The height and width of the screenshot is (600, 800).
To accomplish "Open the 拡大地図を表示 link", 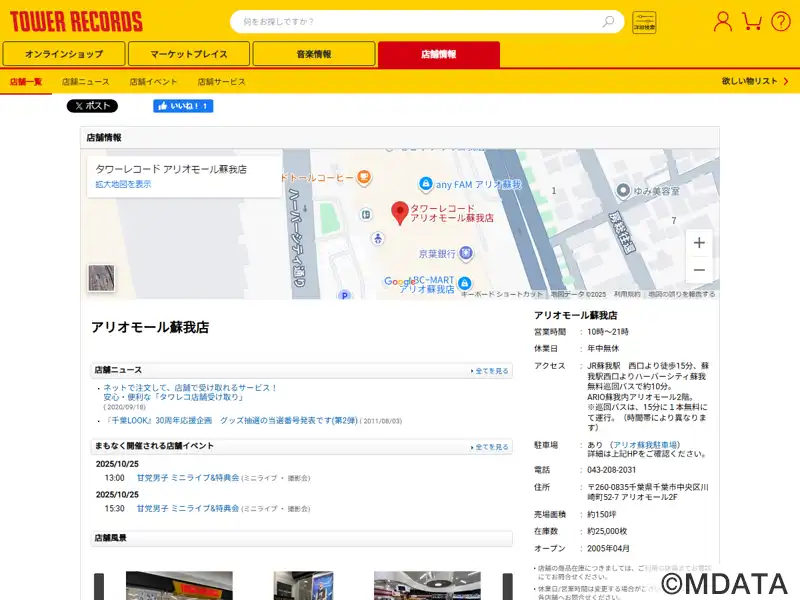I will tap(123, 185).
